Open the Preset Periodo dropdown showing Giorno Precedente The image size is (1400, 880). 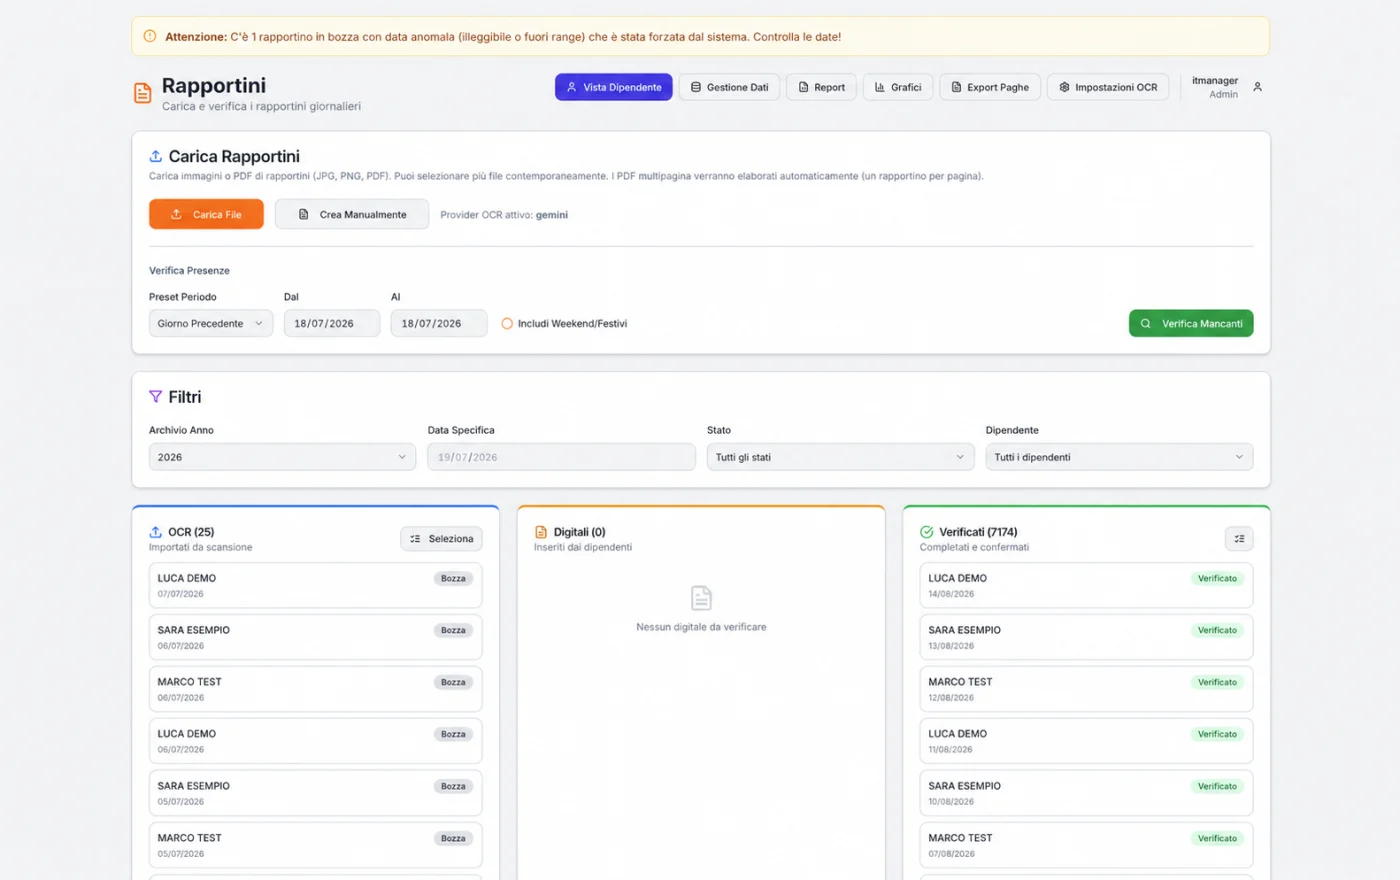[x=211, y=323]
